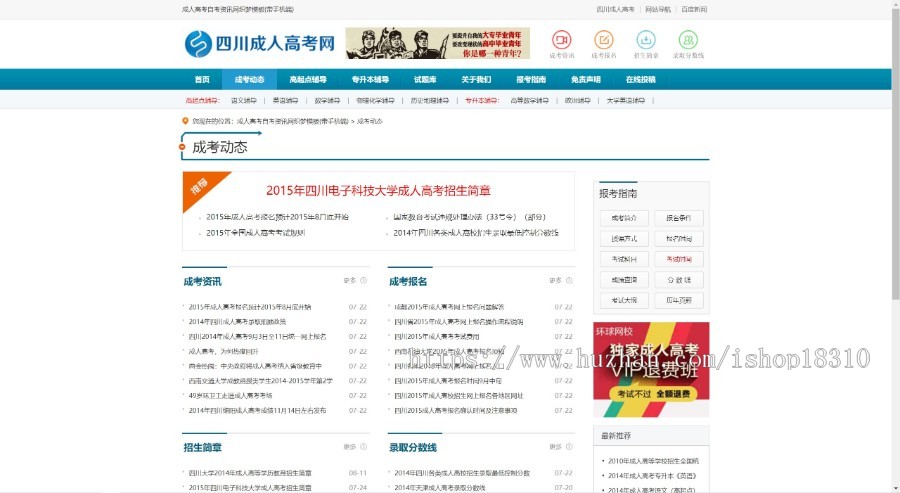Click the 成考动态 breadcrumb link
This screenshot has width=900, height=493.
point(370,121)
